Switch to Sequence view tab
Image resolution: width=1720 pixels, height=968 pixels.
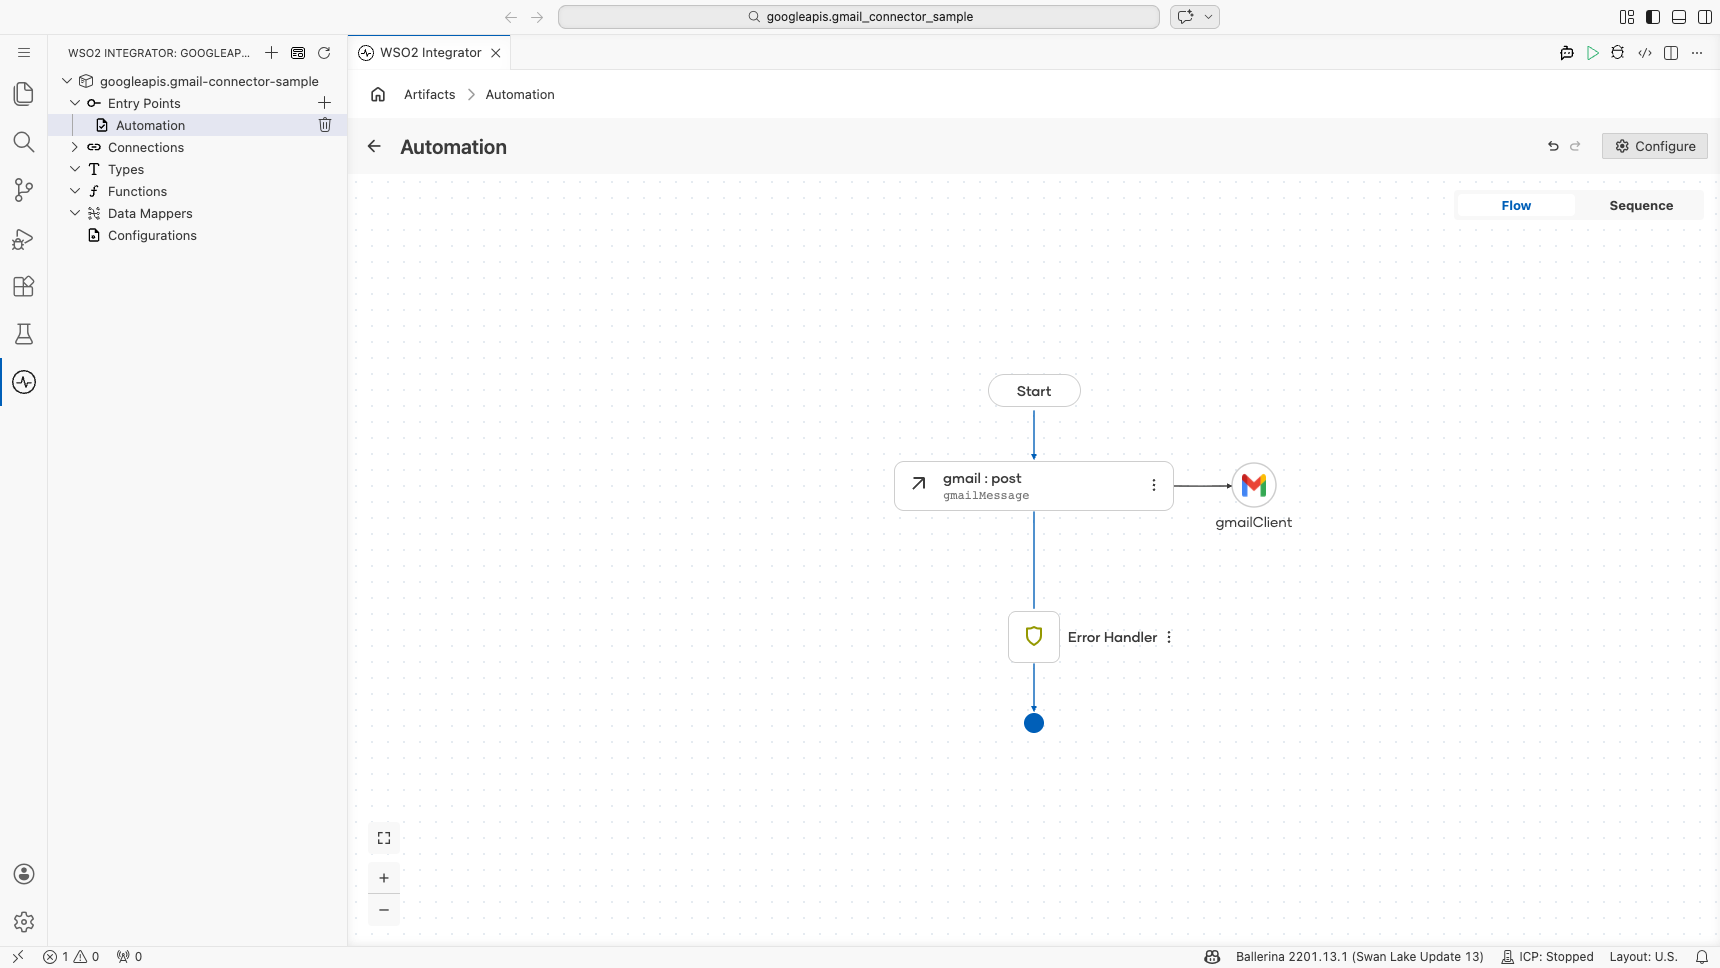coord(1641,205)
